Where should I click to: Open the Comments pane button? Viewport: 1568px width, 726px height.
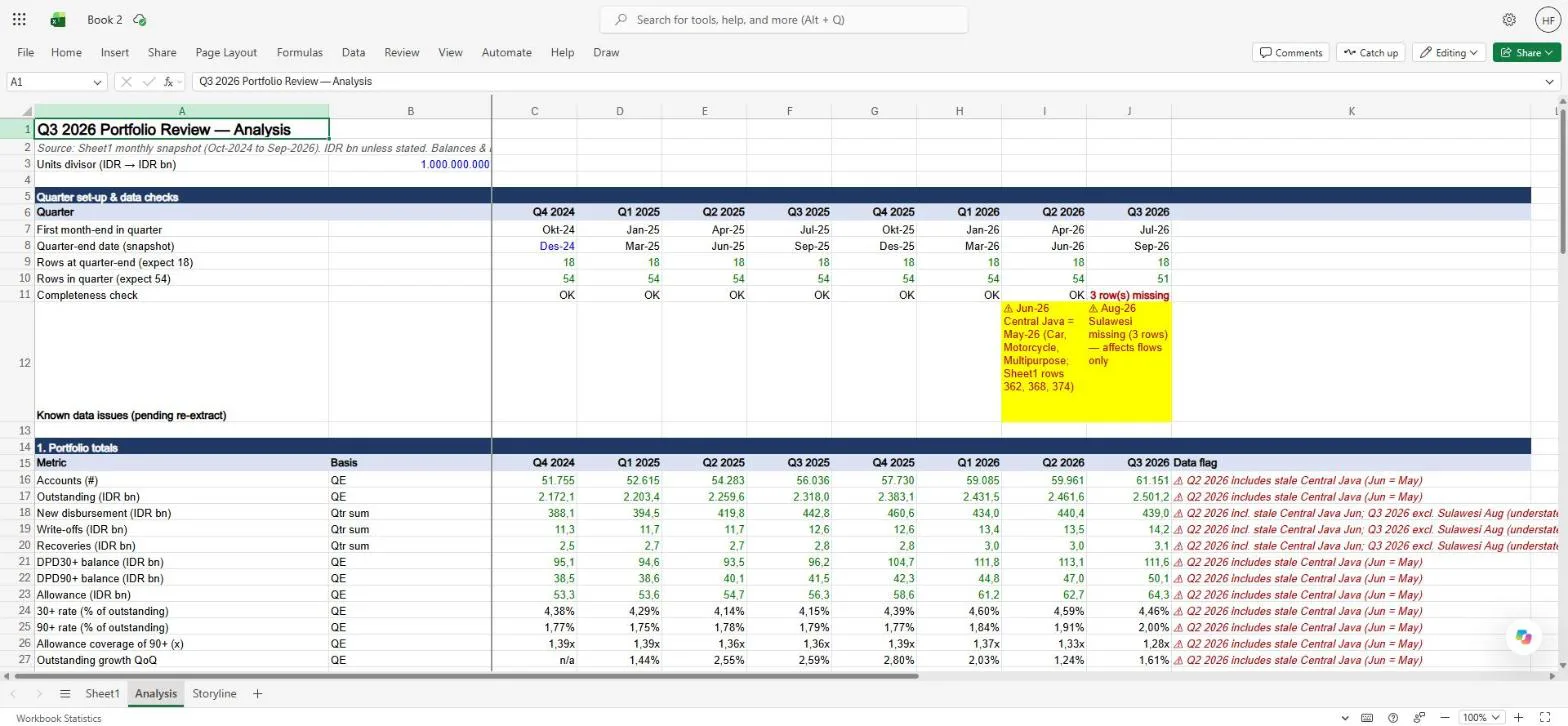pos(1291,52)
